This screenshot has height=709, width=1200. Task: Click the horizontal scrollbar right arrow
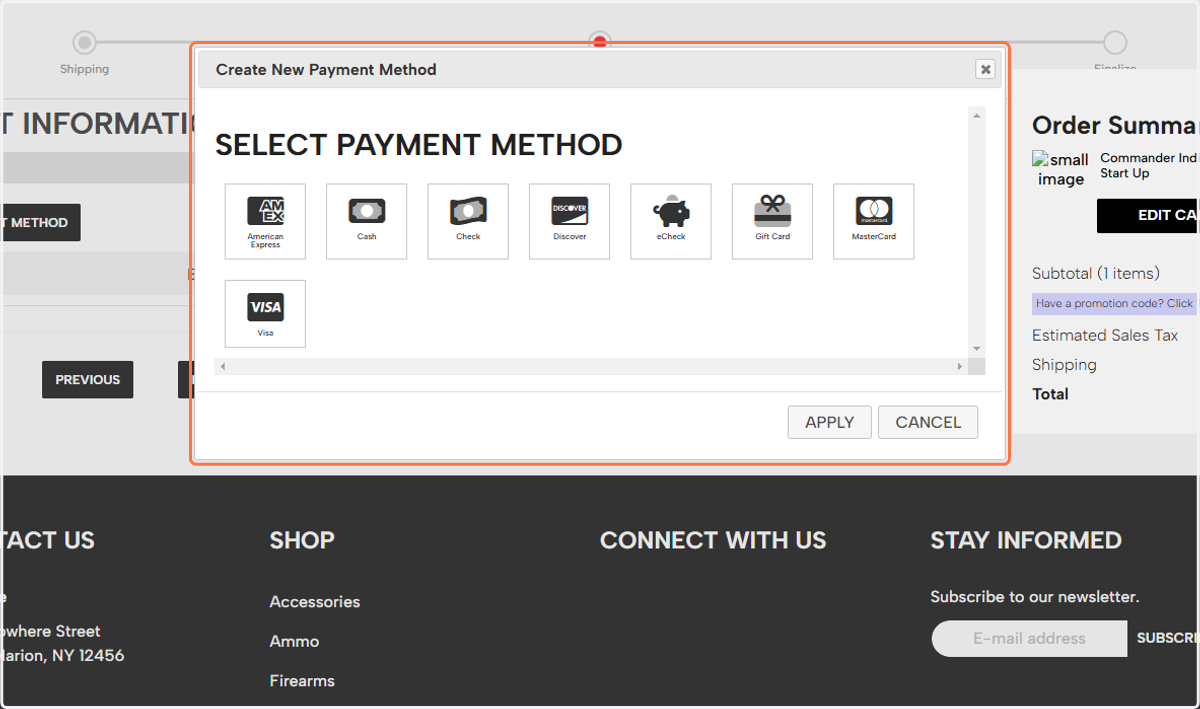point(960,367)
